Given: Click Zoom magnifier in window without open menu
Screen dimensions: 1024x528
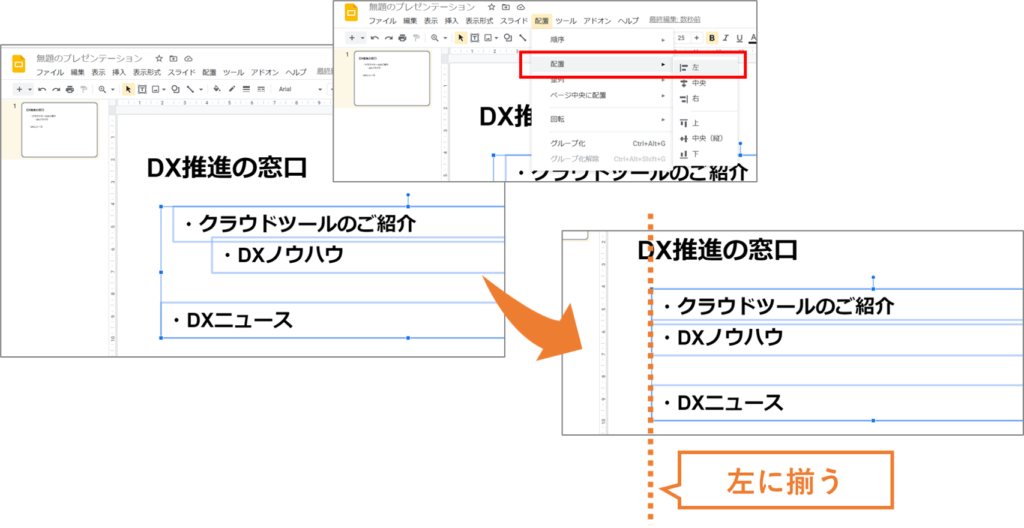Looking at the screenshot, I should click(x=103, y=89).
